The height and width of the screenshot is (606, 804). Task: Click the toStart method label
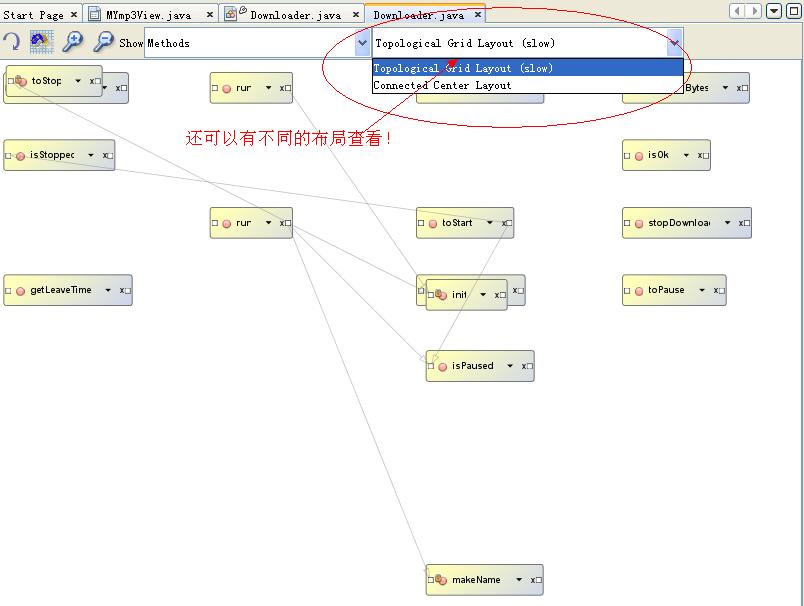[x=457, y=223]
